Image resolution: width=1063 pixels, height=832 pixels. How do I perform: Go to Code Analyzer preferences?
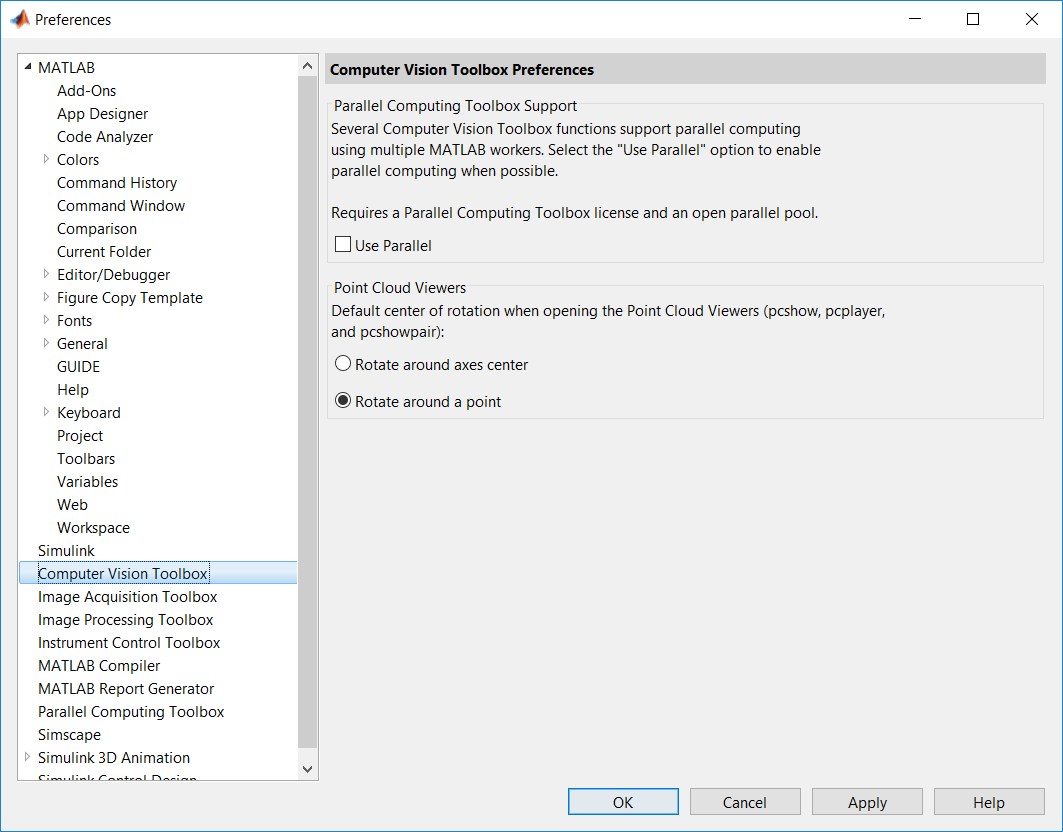pyautogui.click(x=105, y=137)
